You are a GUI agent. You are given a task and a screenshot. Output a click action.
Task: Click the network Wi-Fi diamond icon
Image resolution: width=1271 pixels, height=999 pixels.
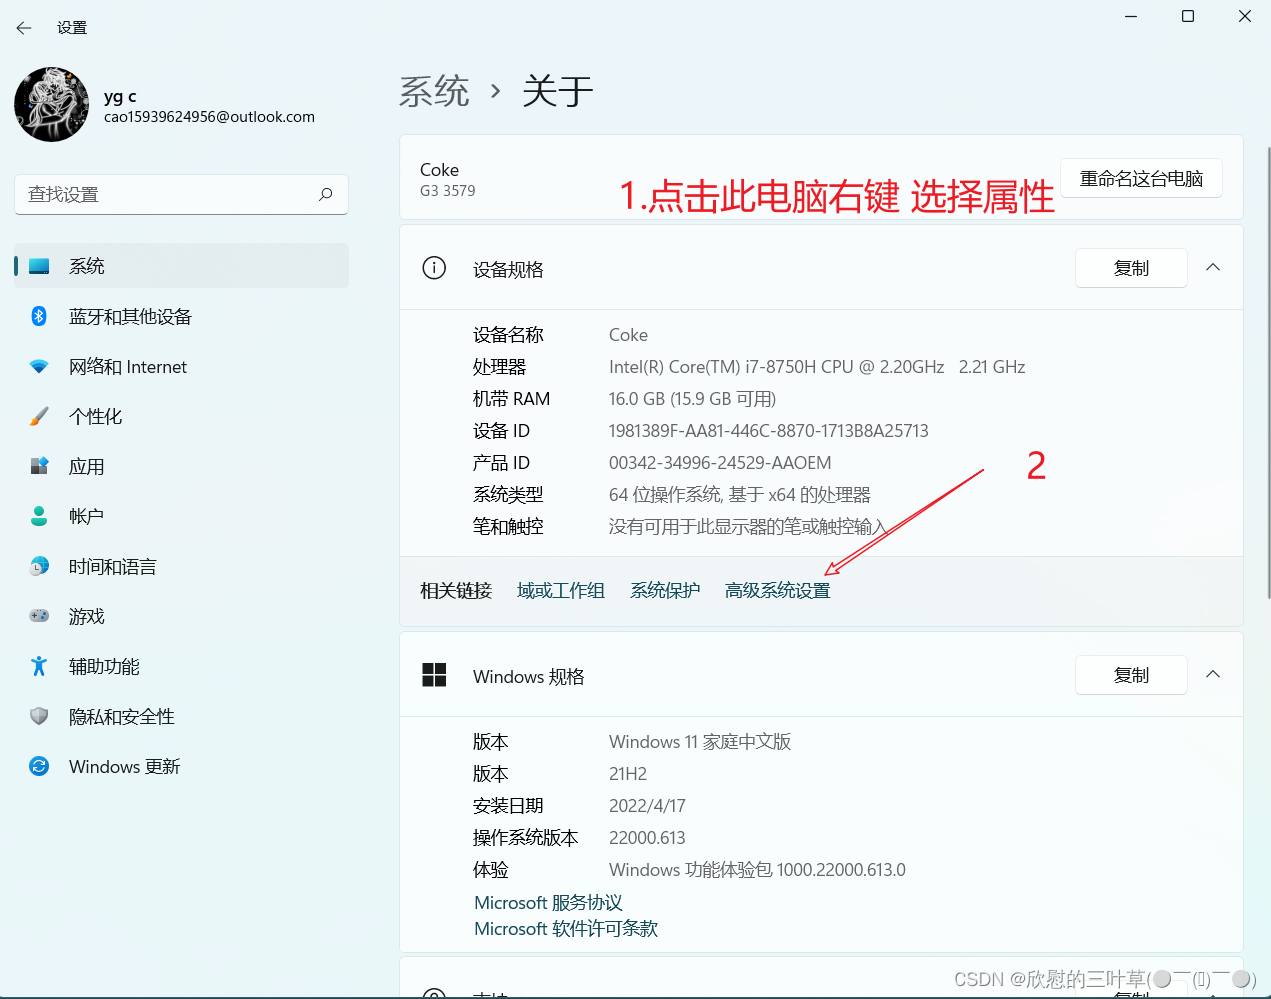coord(39,366)
